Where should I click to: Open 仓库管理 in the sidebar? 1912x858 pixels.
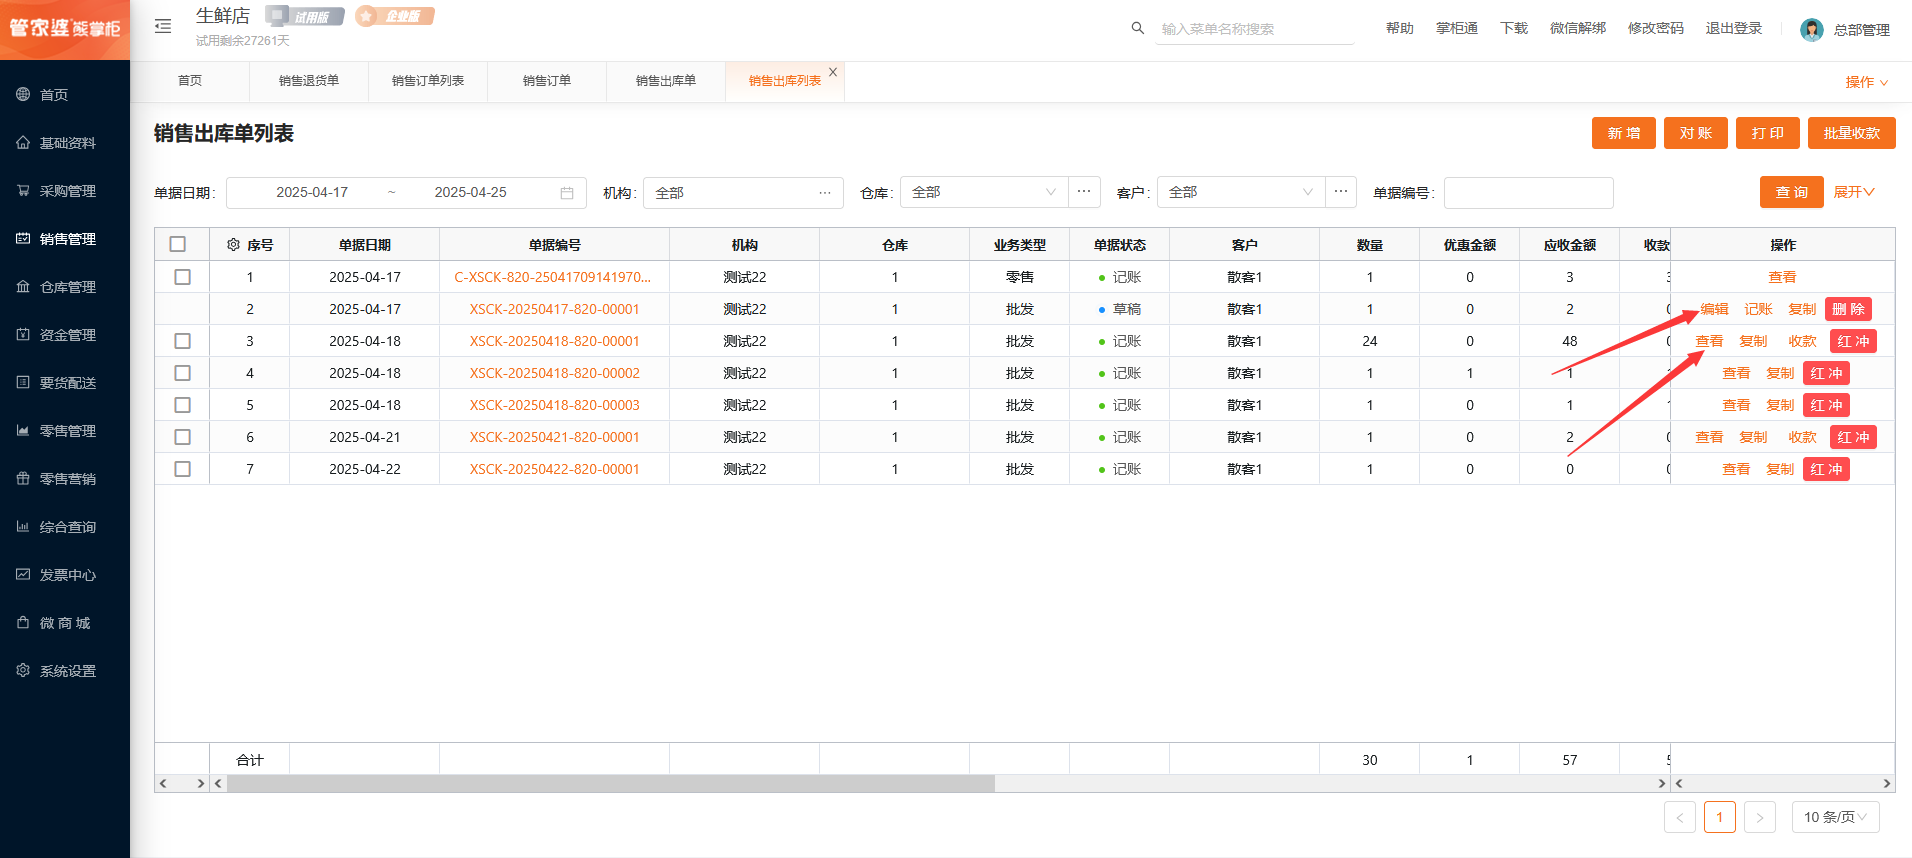(x=67, y=287)
